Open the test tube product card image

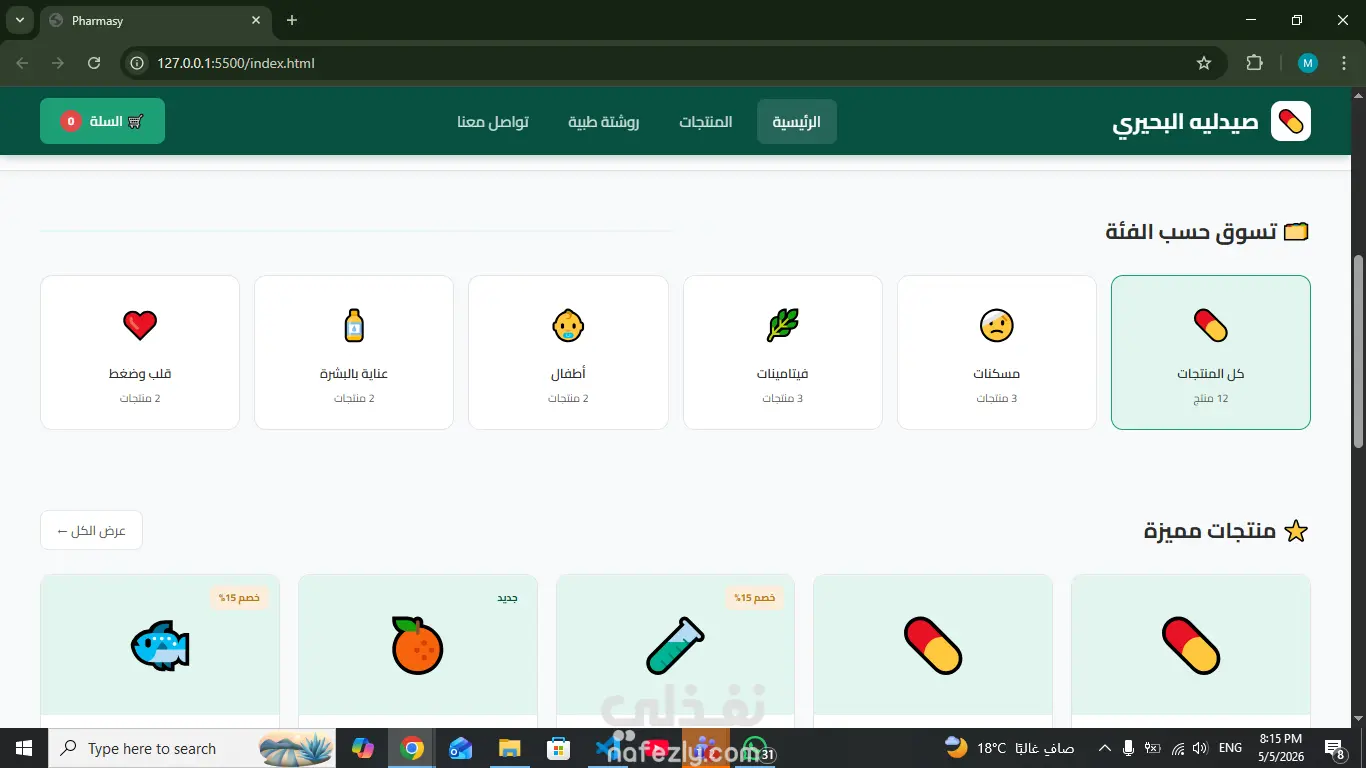(675, 645)
